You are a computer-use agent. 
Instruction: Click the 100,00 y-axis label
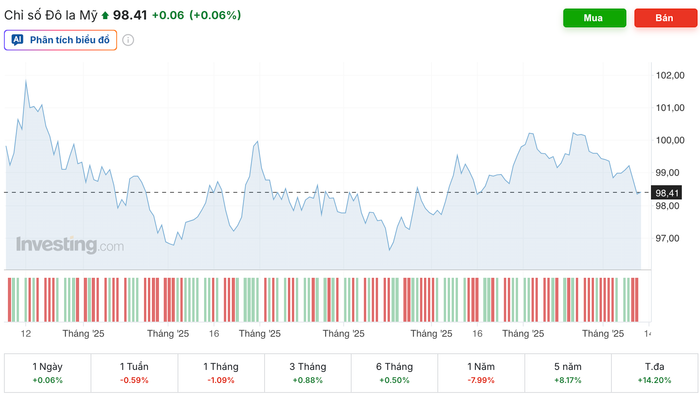[670, 140]
